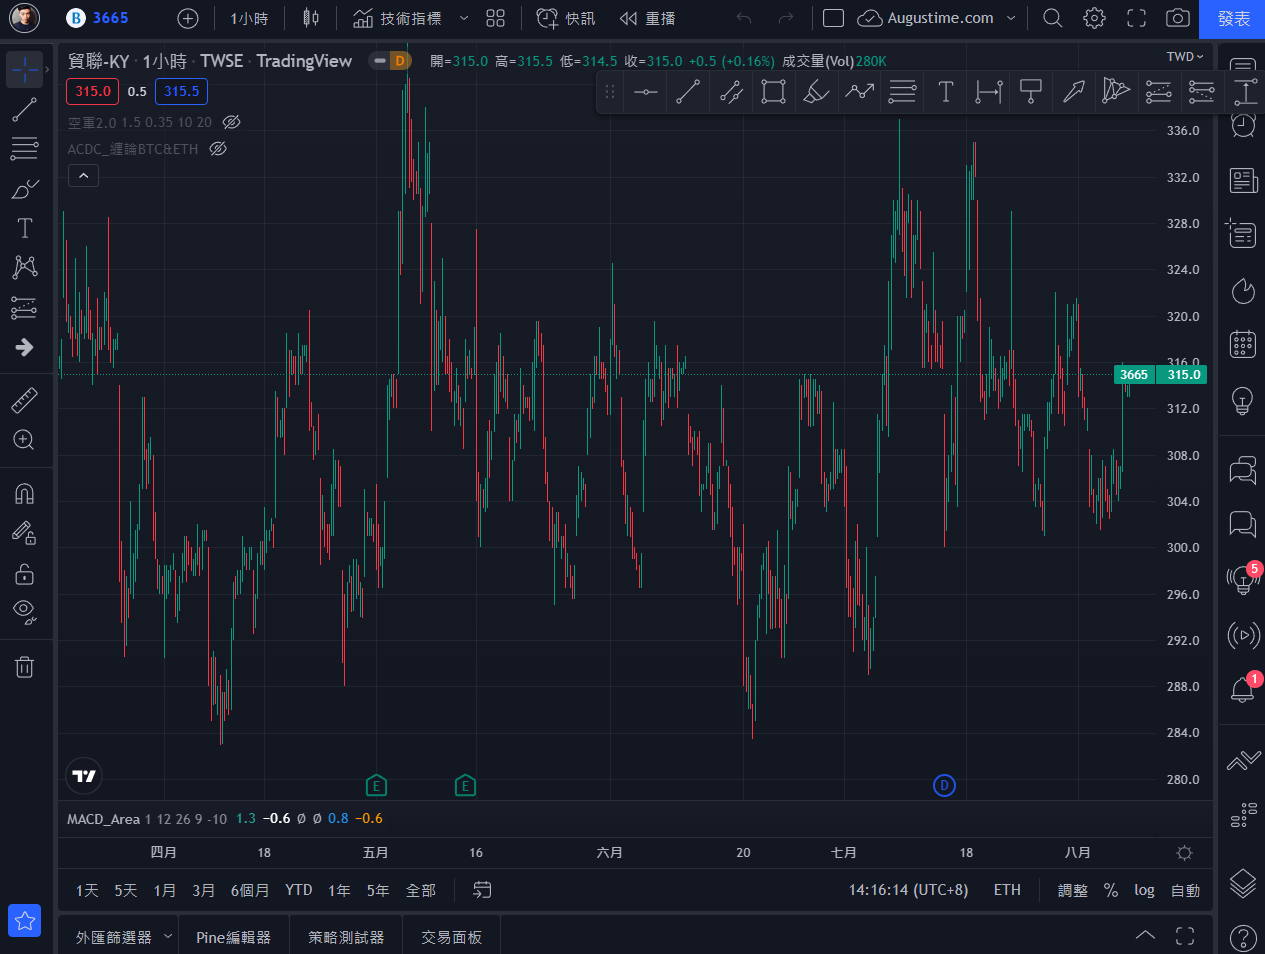Screen dimensions: 1265x954
Task: Set range to YTD
Action: pyautogui.click(x=298, y=890)
